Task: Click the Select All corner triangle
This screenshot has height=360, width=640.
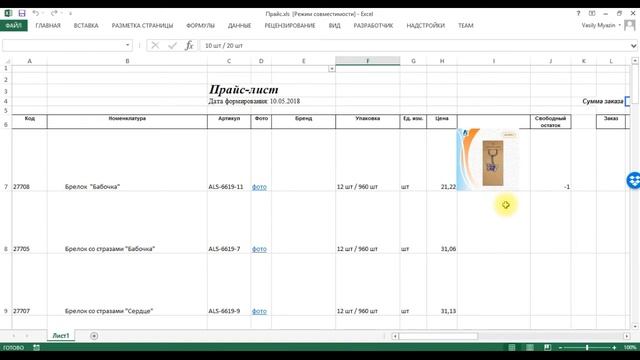Action: (x=7, y=61)
